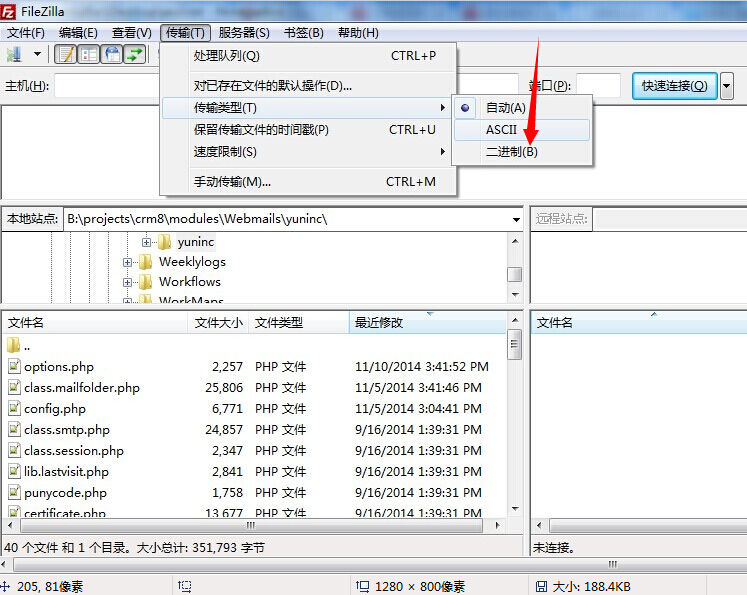Select config.php file row
The height and width of the screenshot is (595, 747).
point(253,408)
